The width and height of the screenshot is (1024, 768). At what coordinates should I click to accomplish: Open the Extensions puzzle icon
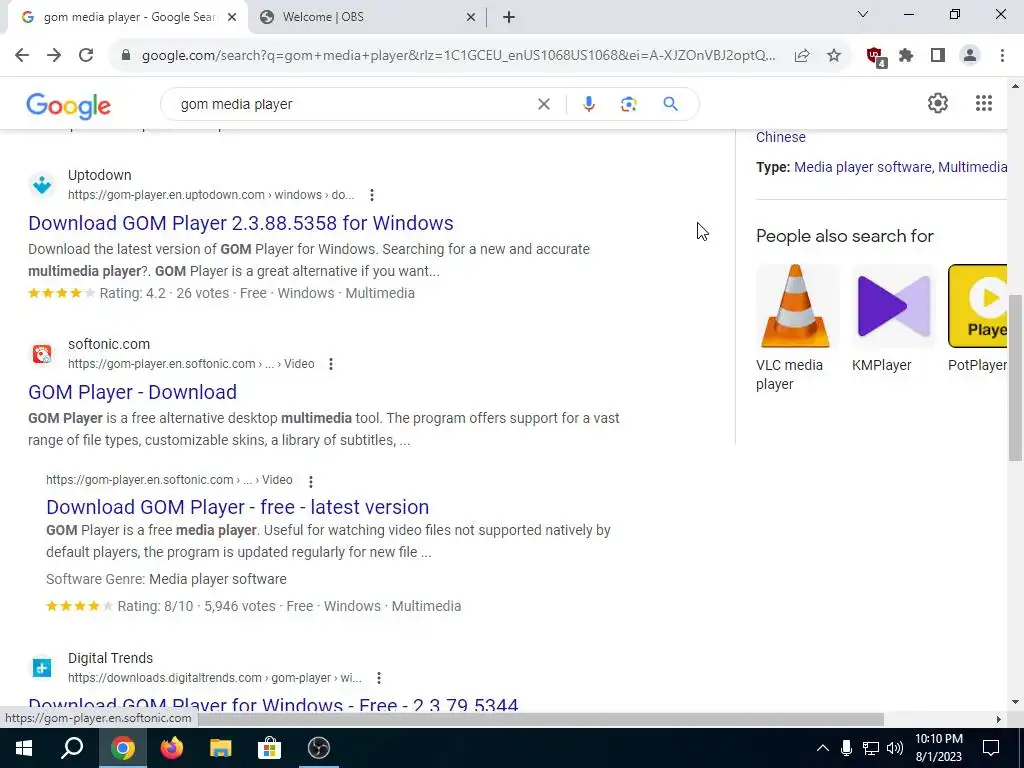tap(906, 56)
